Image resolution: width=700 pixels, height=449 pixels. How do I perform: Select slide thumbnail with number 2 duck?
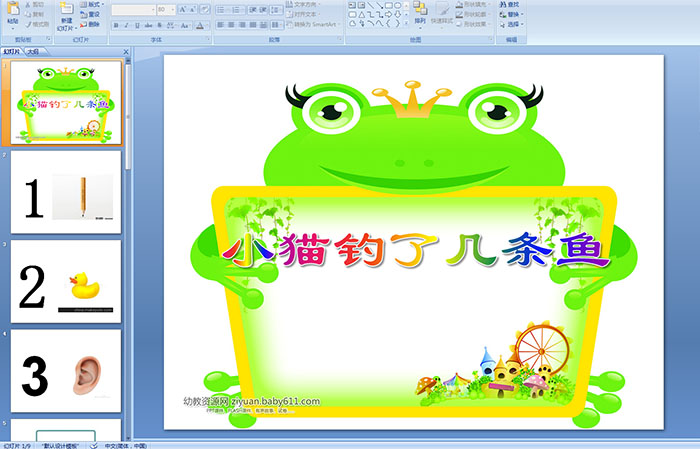(66, 281)
